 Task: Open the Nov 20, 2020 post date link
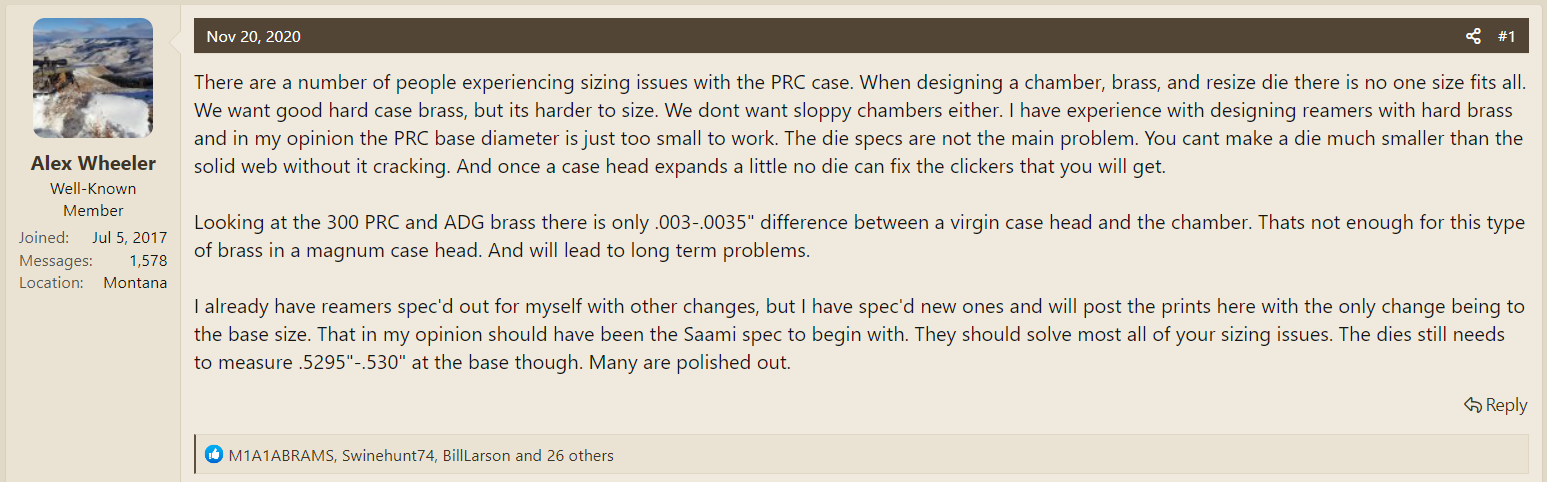click(x=253, y=37)
